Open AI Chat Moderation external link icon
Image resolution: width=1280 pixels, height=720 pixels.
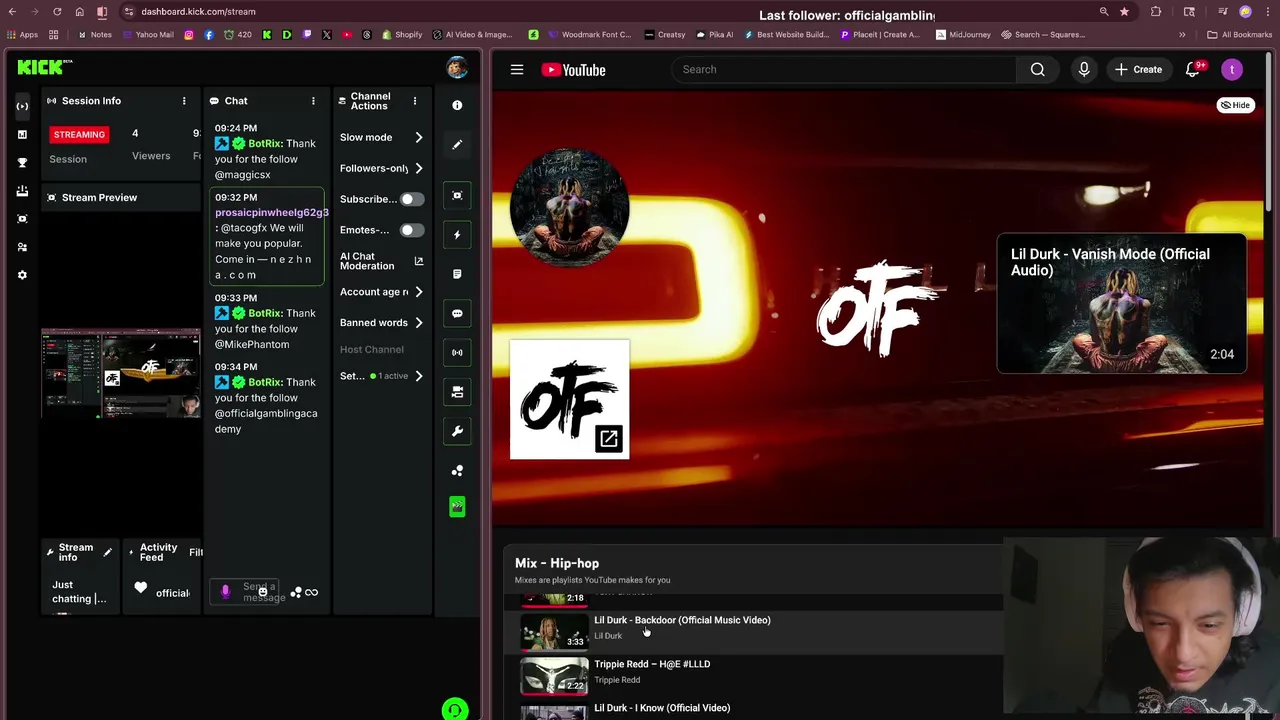(419, 261)
